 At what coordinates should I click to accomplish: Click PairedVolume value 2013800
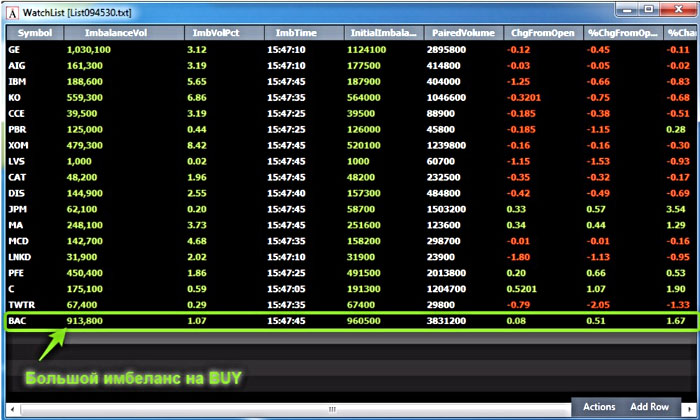[446, 273]
